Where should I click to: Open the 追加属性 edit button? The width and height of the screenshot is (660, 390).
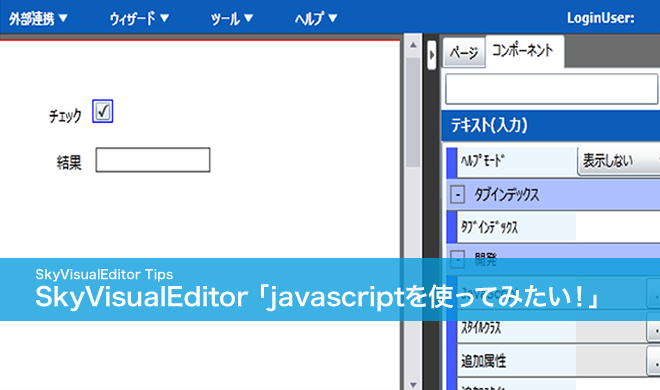[654, 361]
